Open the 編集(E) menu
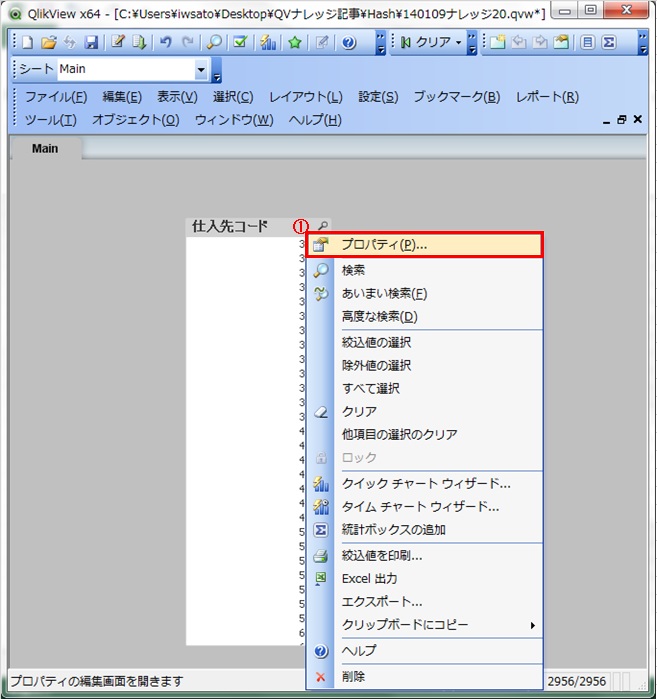This screenshot has width=657, height=699. point(122,97)
